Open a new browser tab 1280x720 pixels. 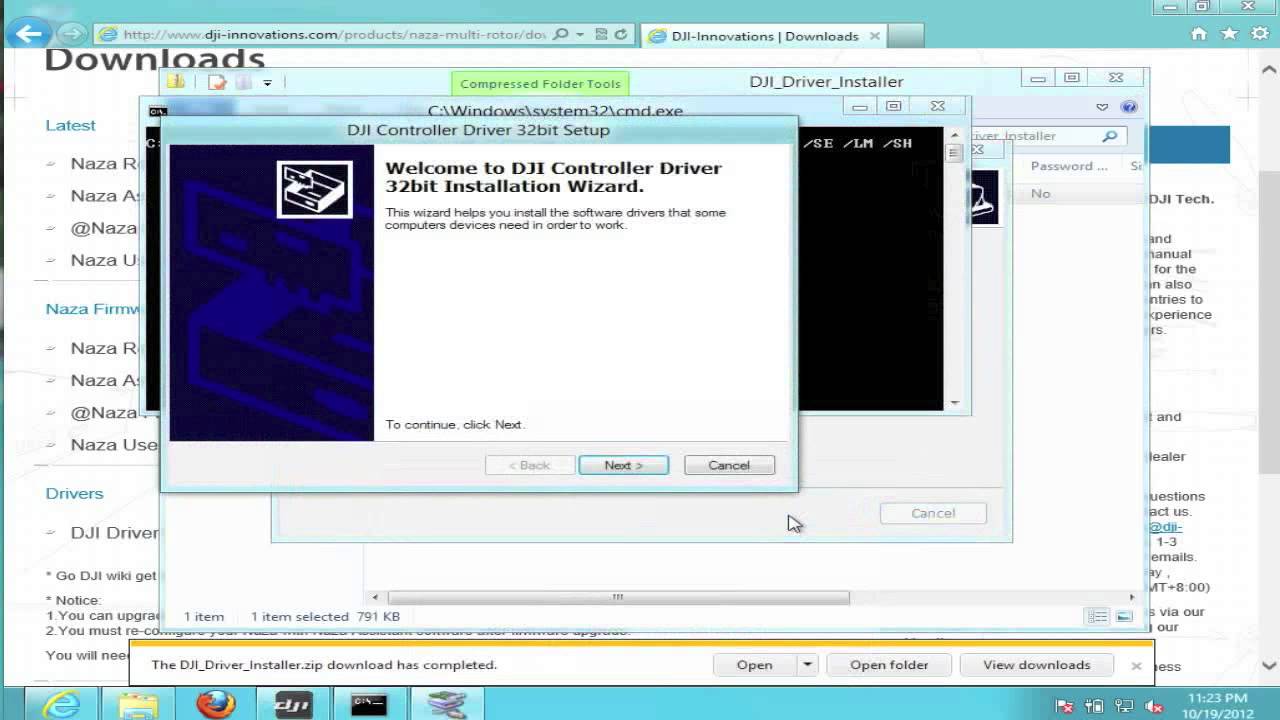click(906, 36)
